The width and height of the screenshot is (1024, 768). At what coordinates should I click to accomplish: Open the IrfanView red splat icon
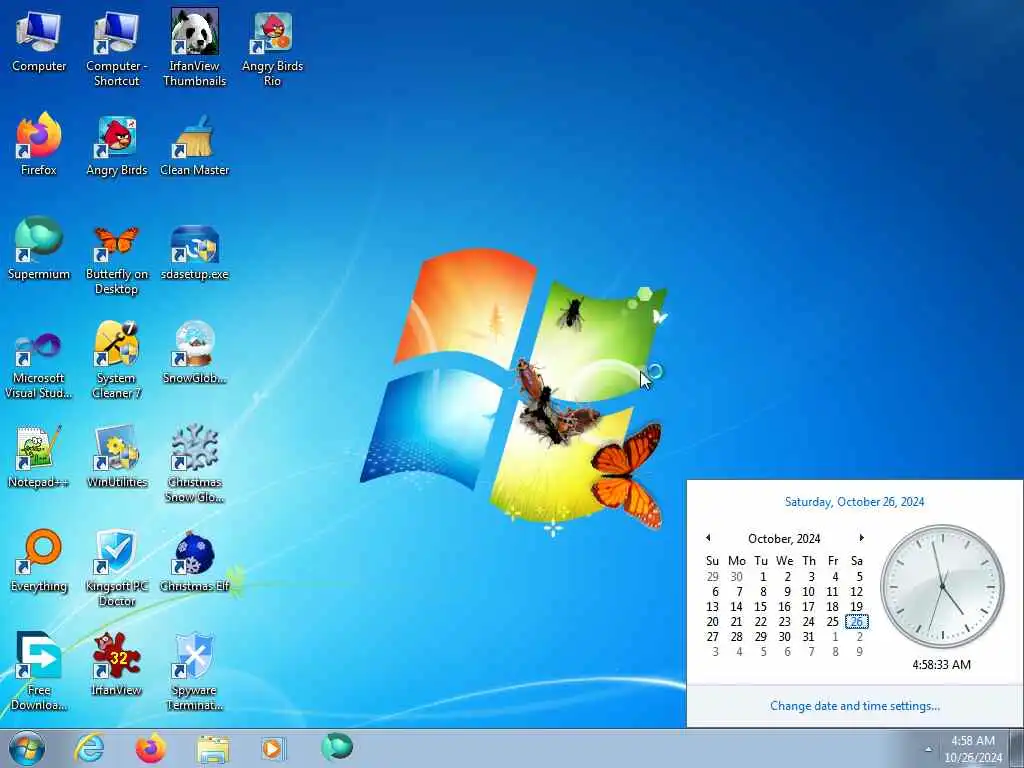coord(116,665)
